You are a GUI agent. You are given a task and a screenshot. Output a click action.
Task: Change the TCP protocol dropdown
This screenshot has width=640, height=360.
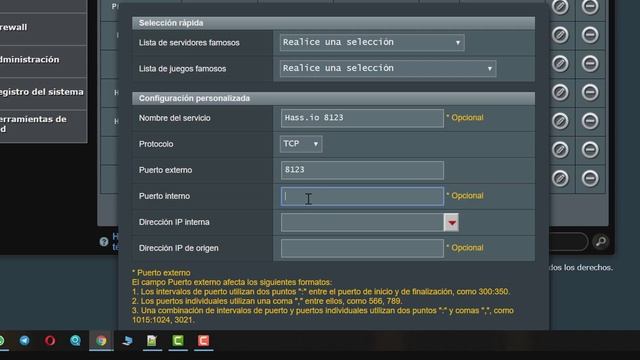(x=301, y=144)
